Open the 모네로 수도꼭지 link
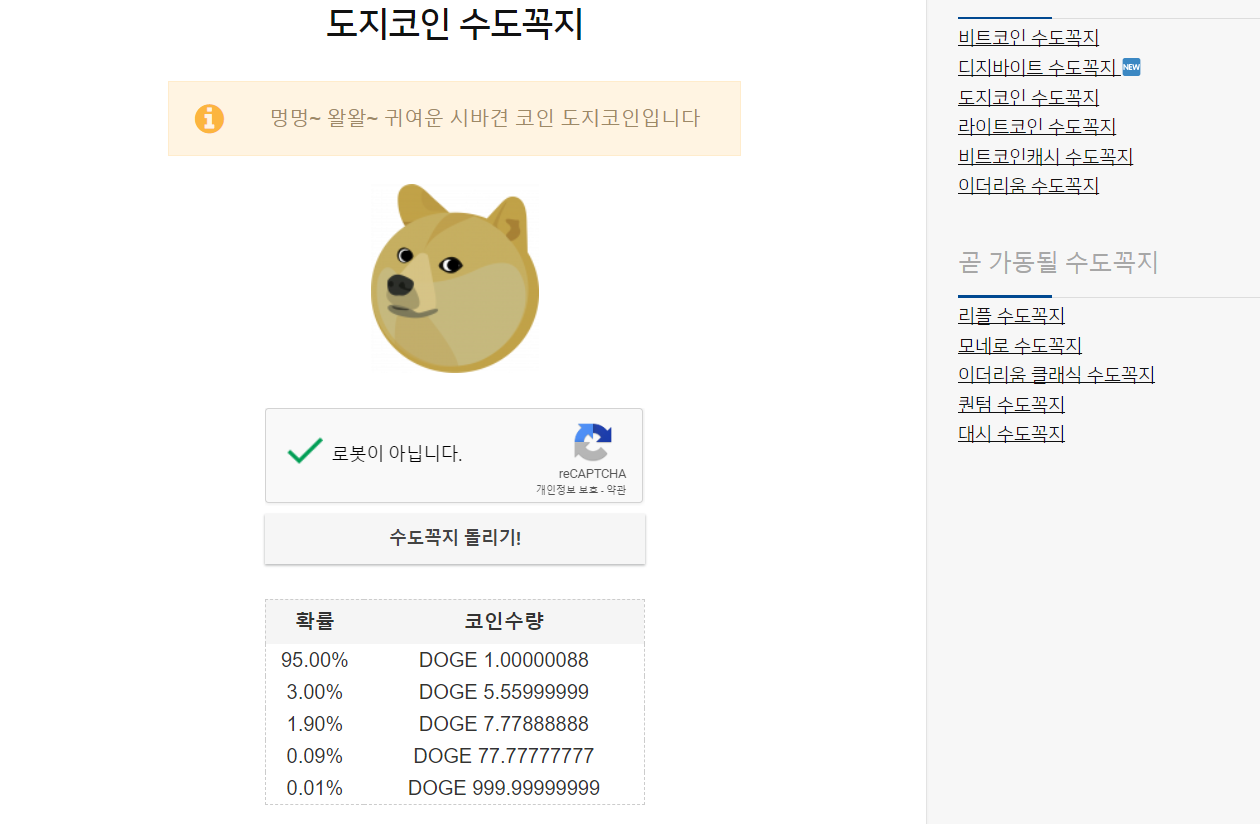The width and height of the screenshot is (1260, 824). click(1019, 344)
